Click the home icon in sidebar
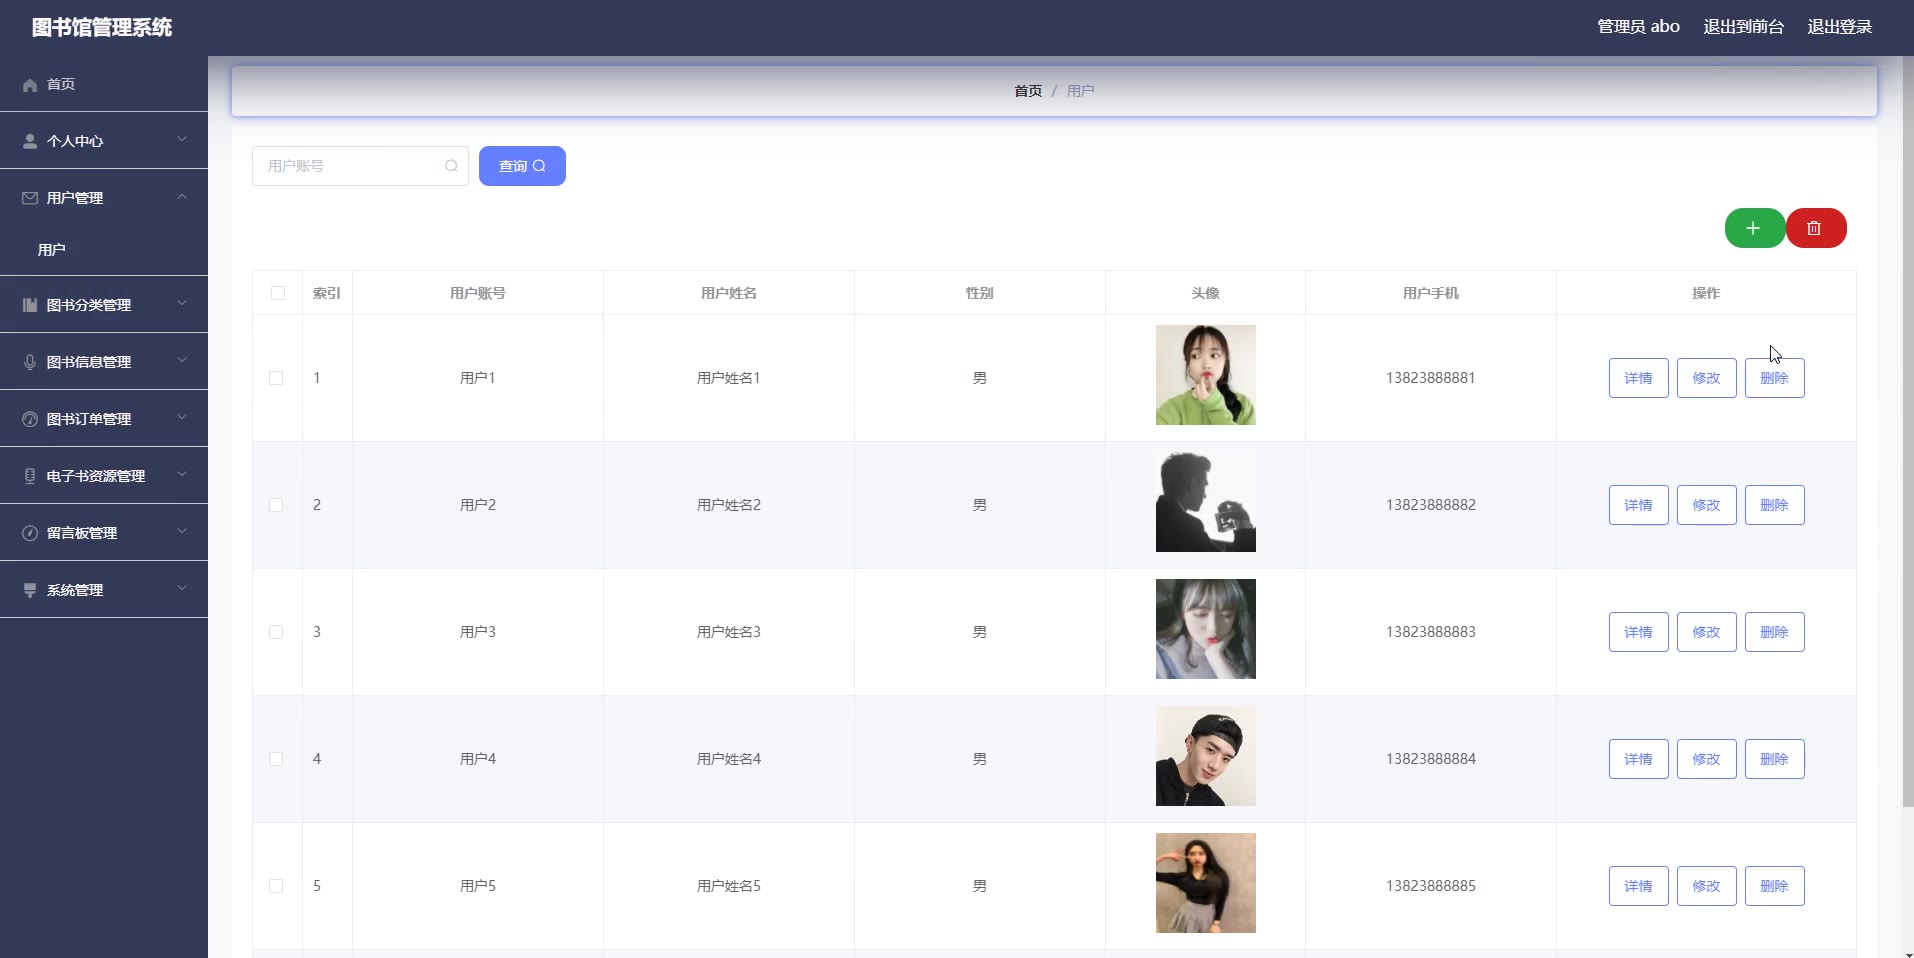The width and height of the screenshot is (1914, 958). coord(30,85)
